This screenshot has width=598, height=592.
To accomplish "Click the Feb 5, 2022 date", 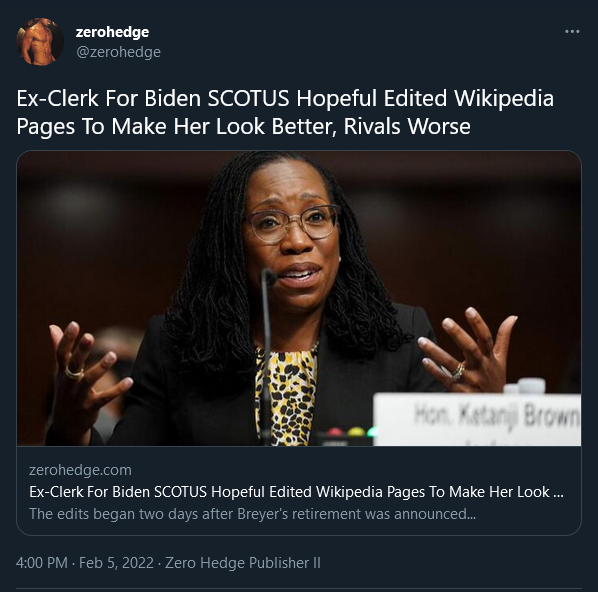I will [116, 563].
